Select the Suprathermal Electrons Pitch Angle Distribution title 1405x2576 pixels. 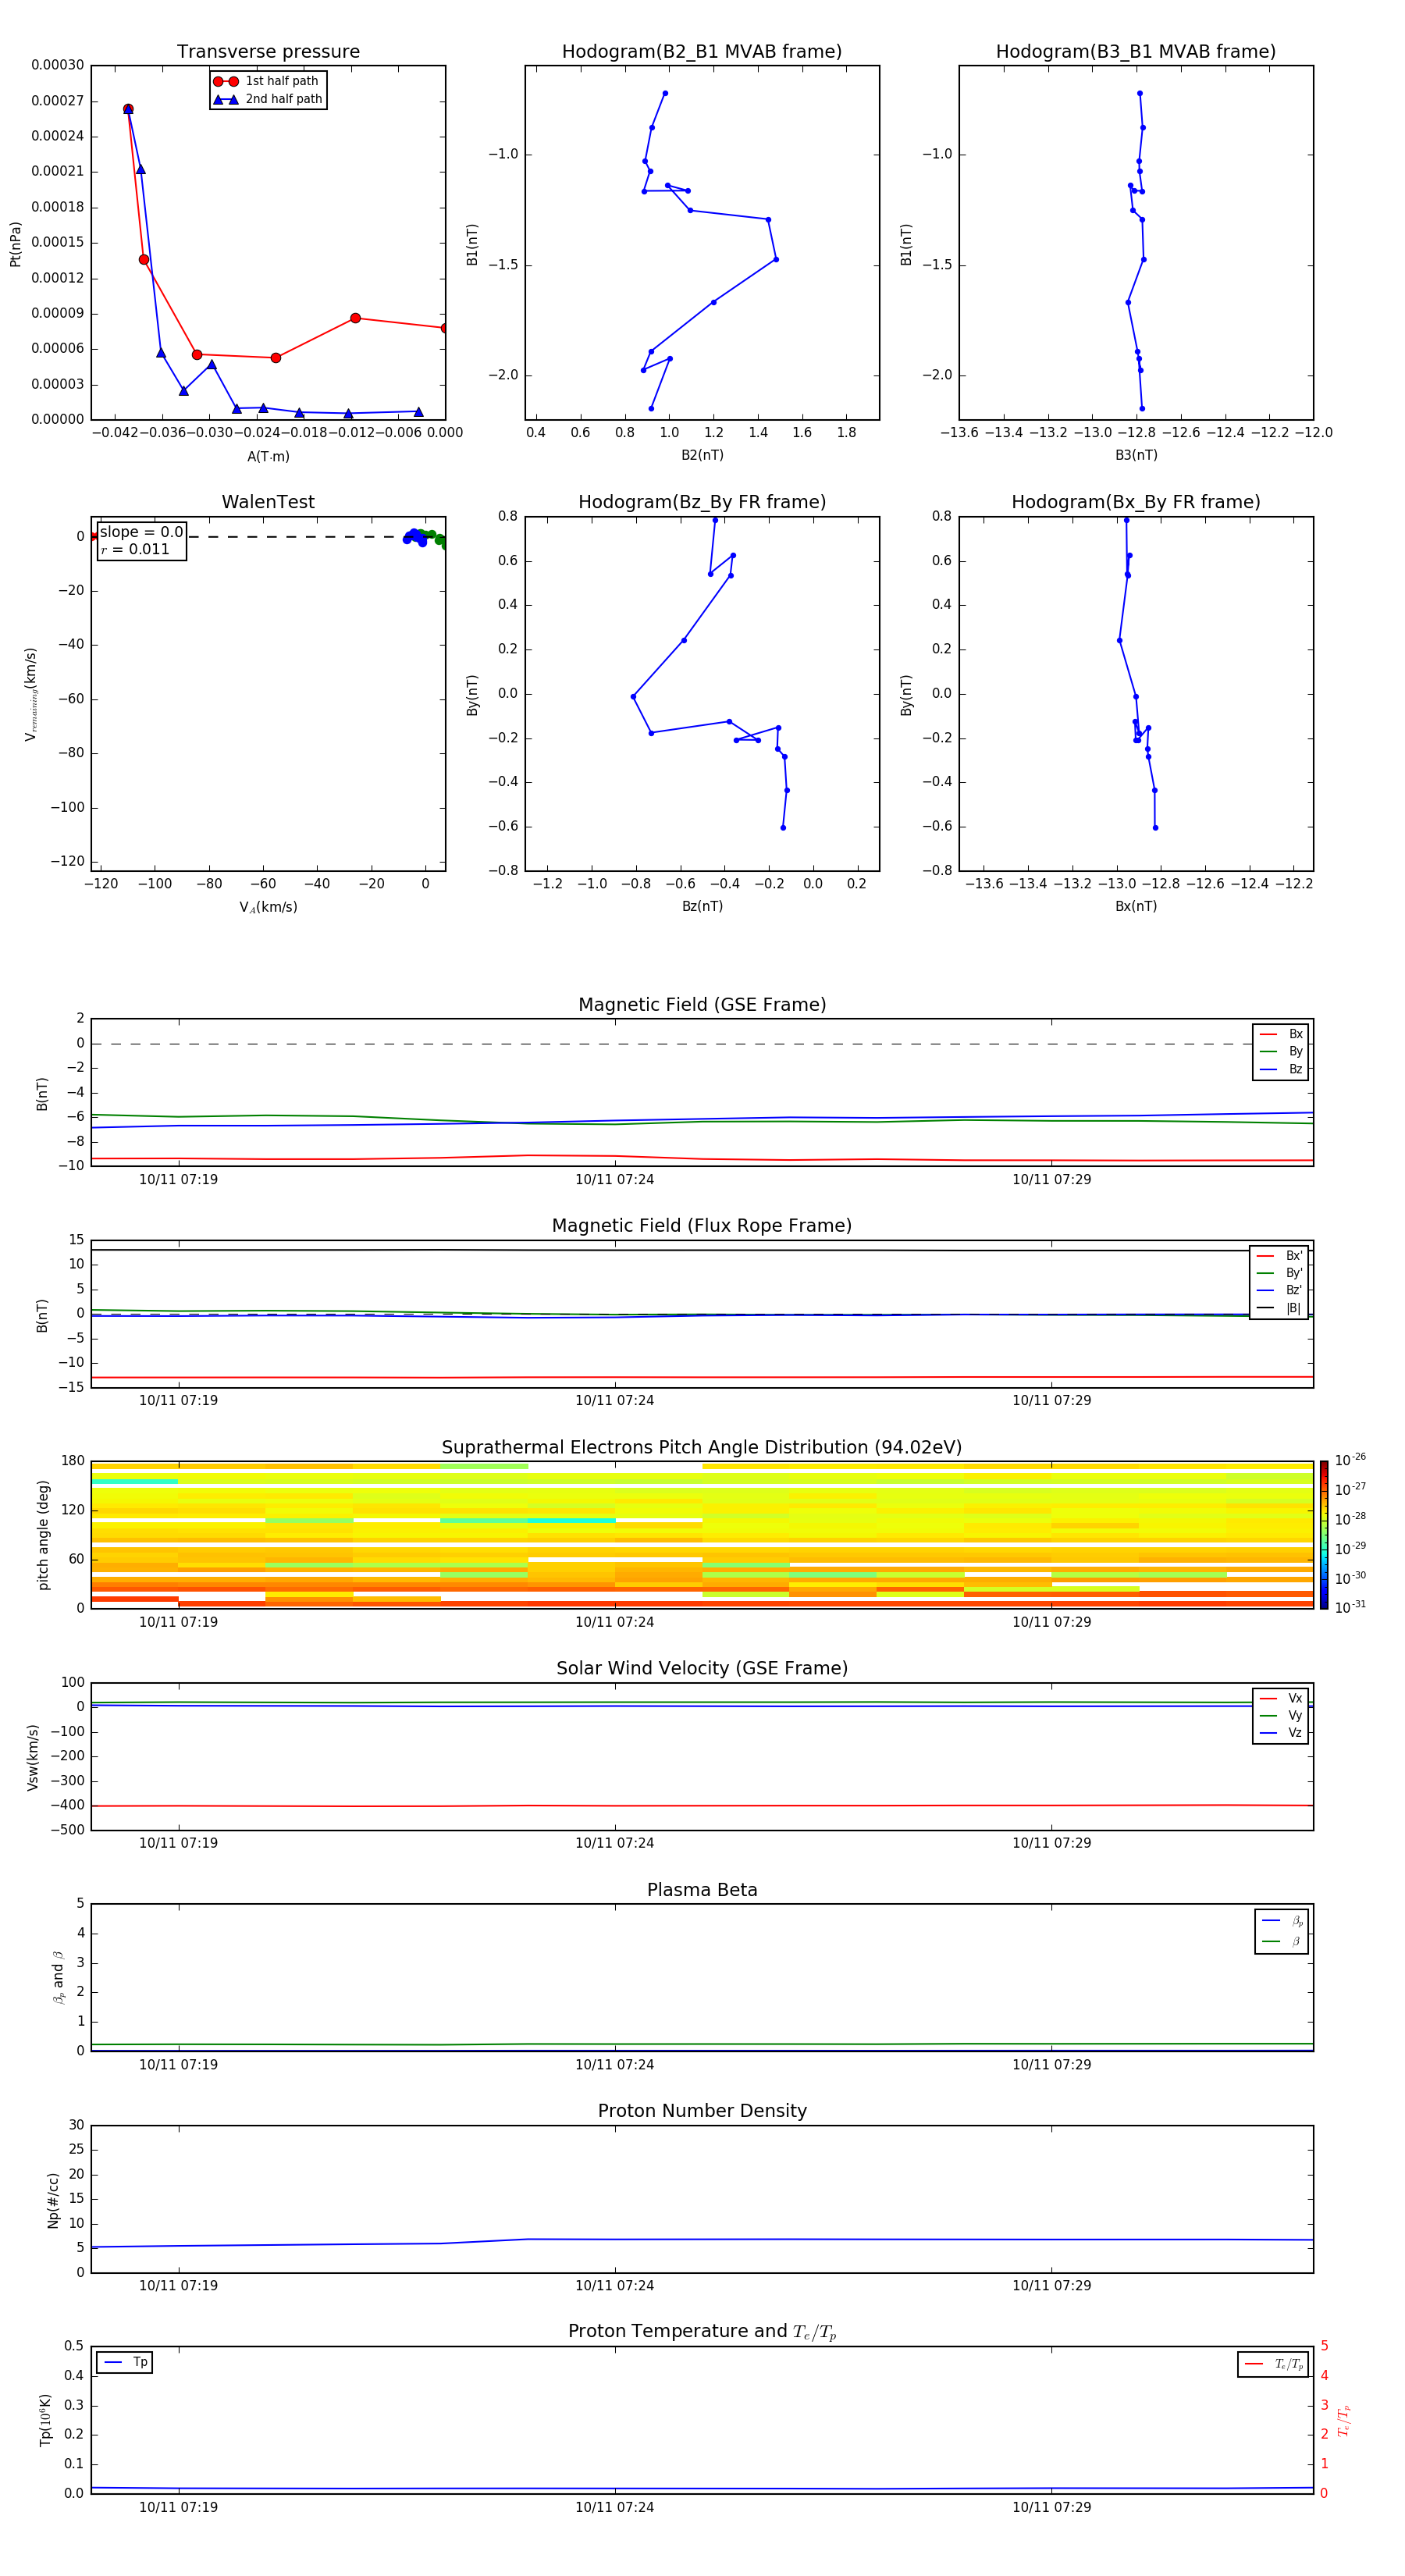click(702, 1448)
